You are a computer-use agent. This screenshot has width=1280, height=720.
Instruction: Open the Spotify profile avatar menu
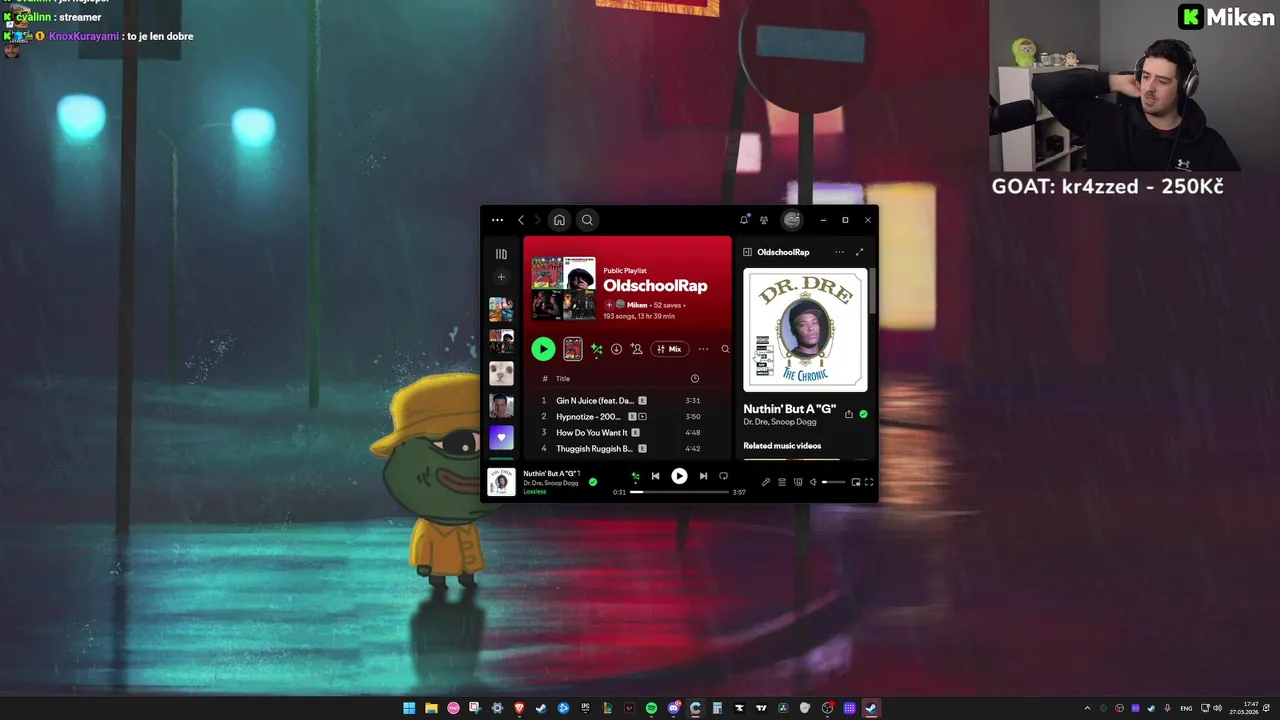click(792, 220)
